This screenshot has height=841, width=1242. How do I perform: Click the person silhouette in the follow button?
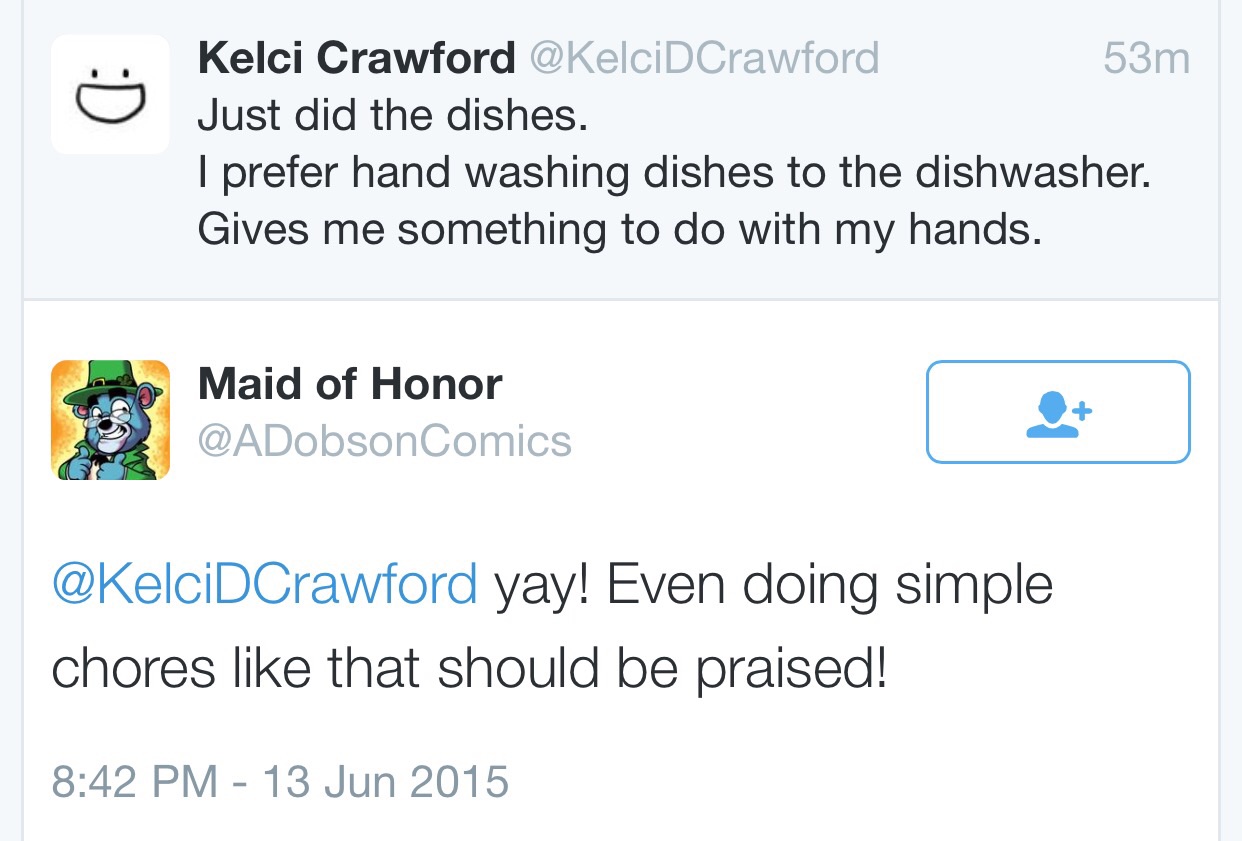click(1052, 416)
